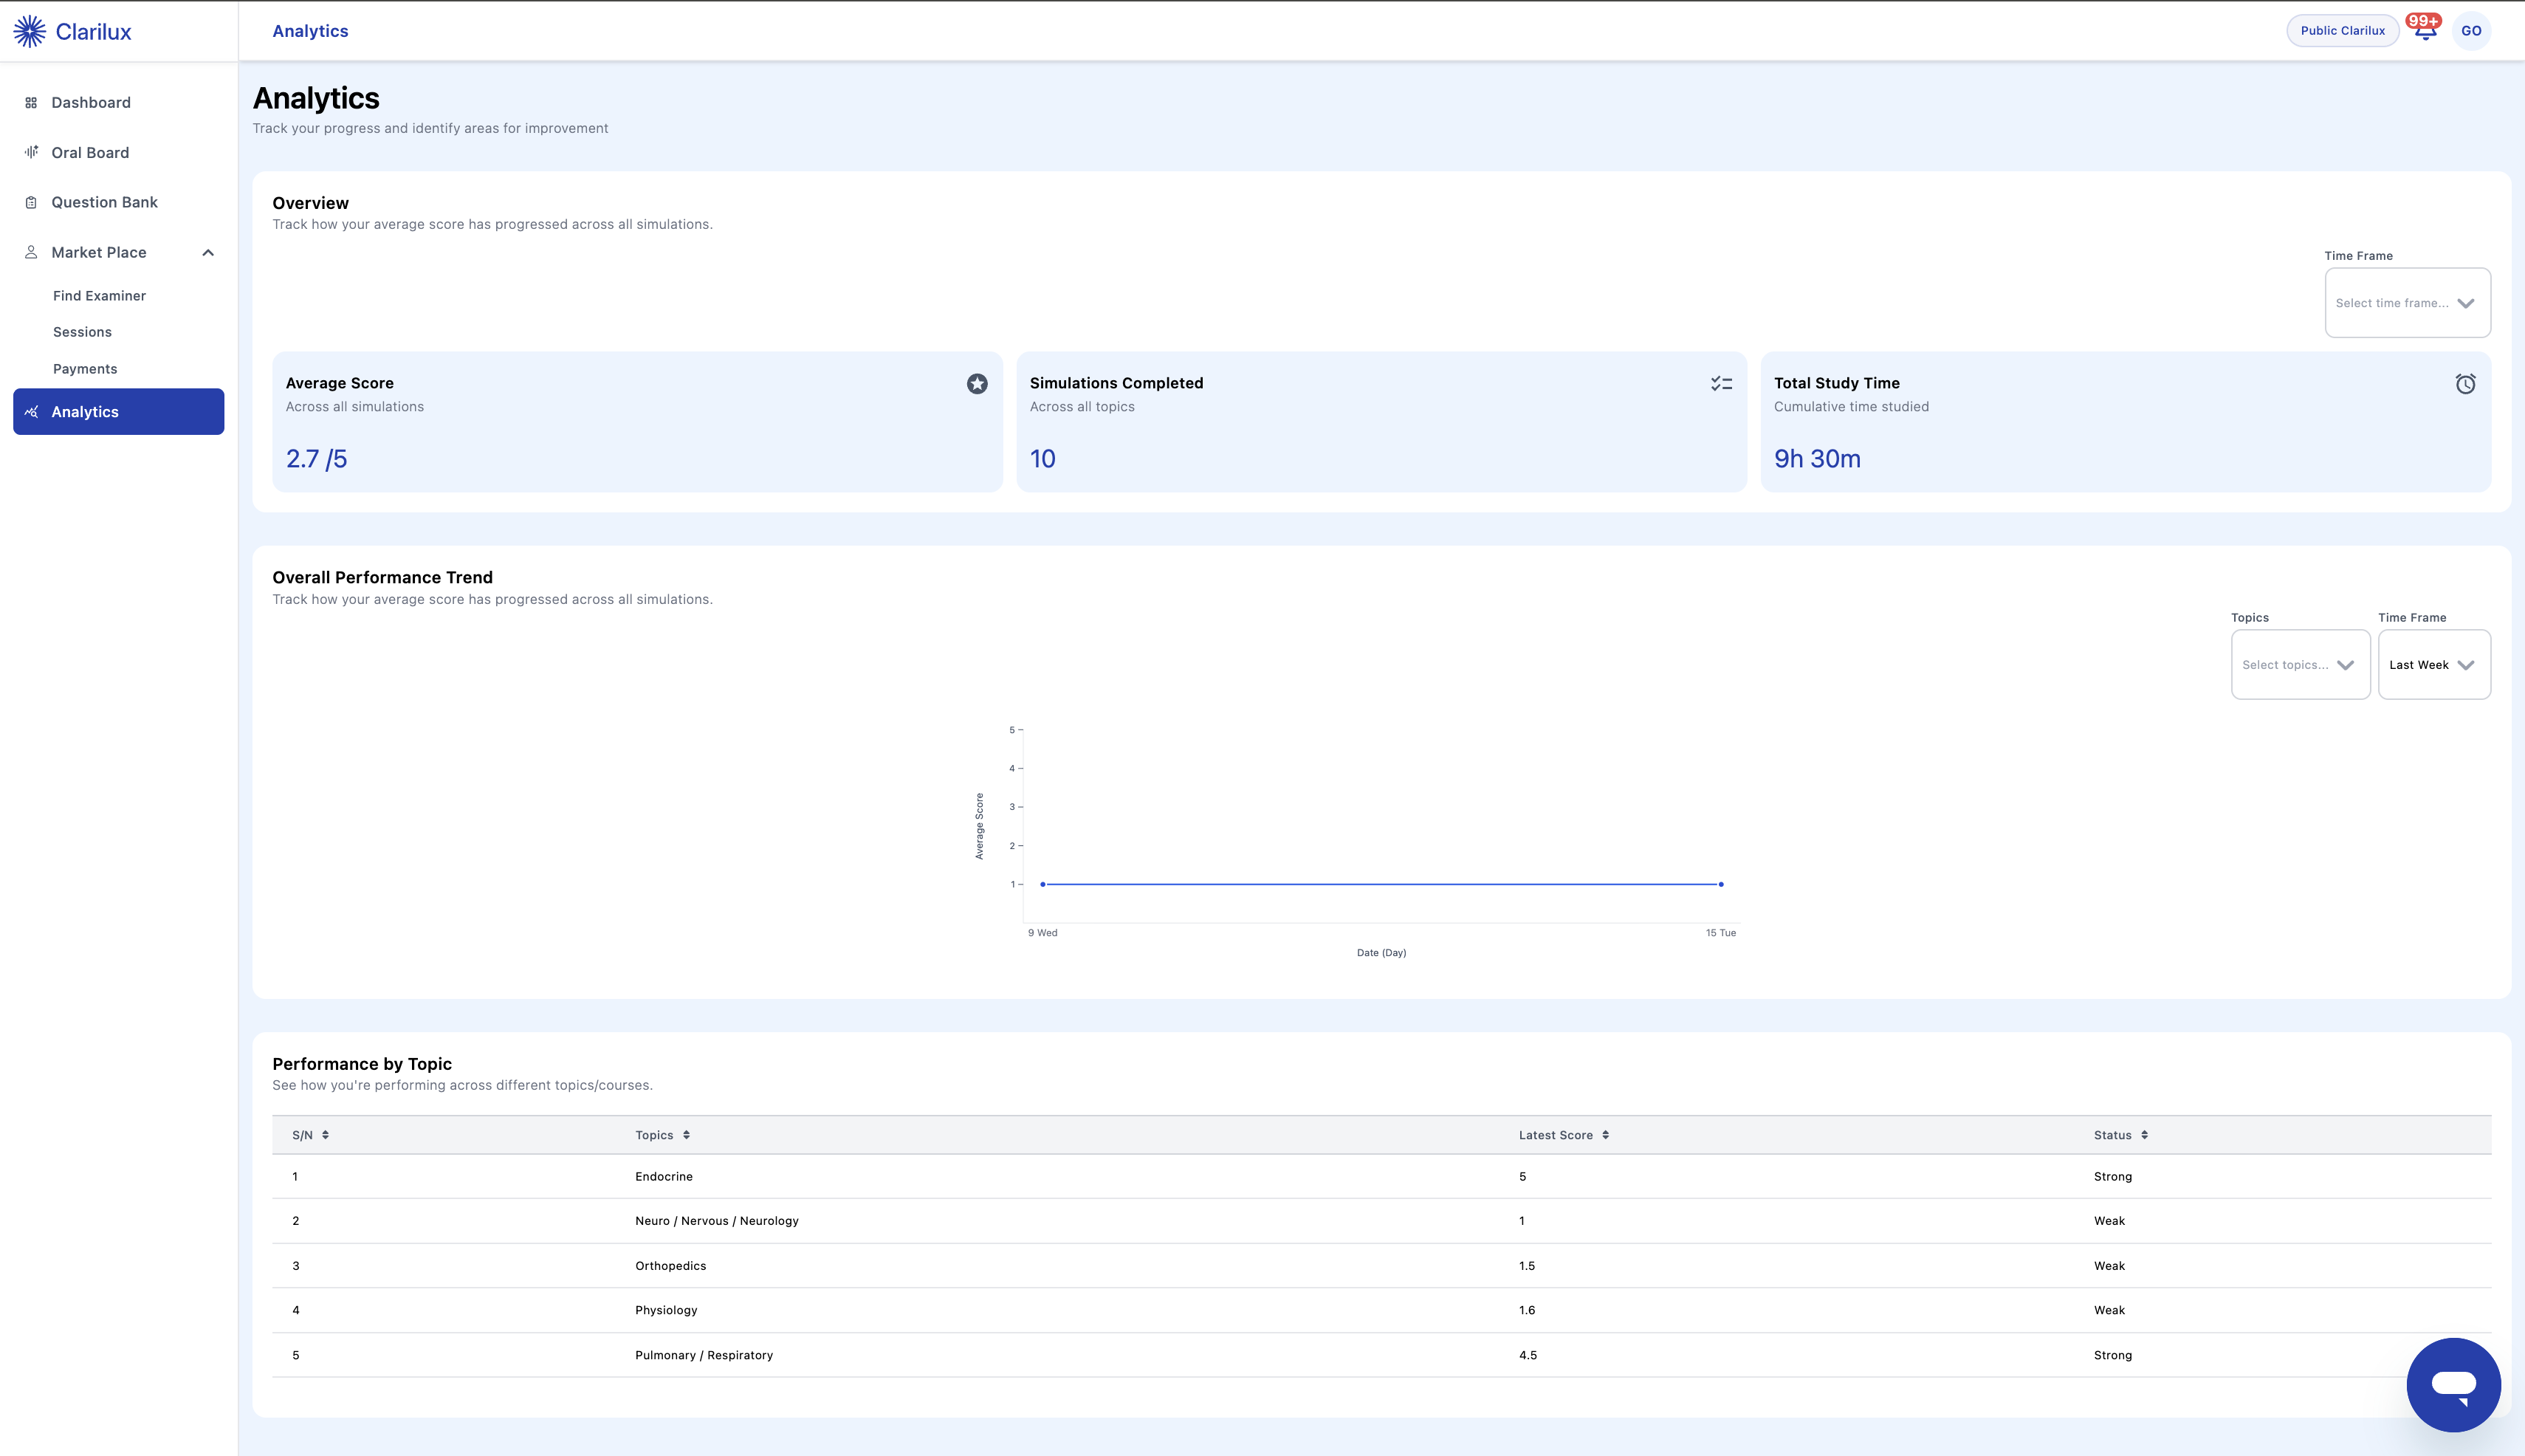Click the 9 Wed data point on chart

[1043, 884]
